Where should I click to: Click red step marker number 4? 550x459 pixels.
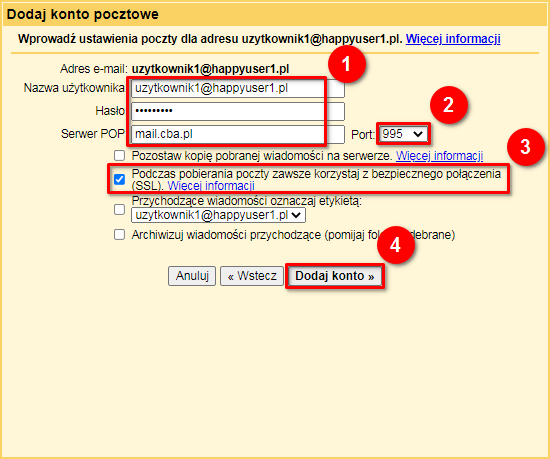pos(396,245)
